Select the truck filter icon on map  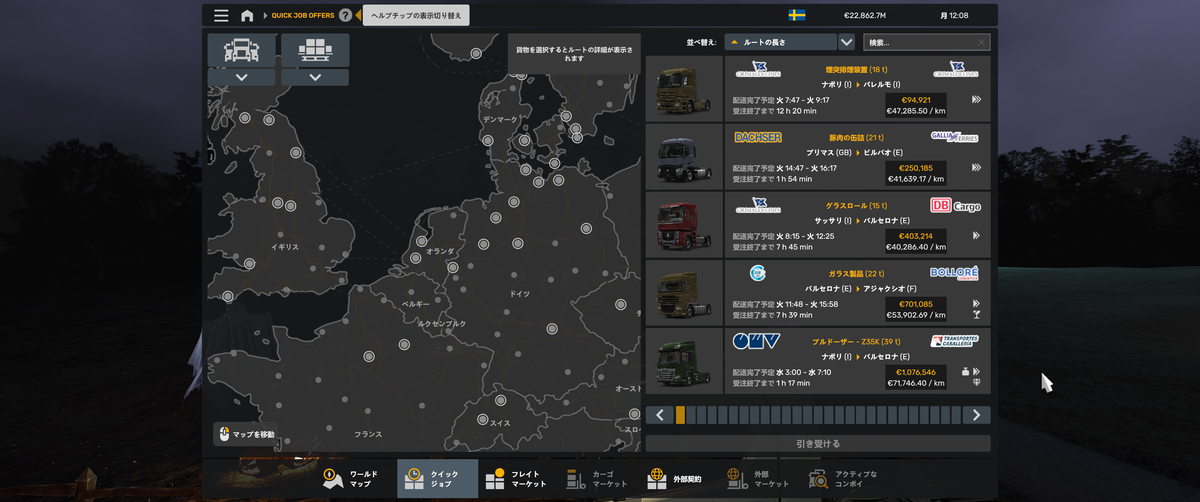point(241,50)
